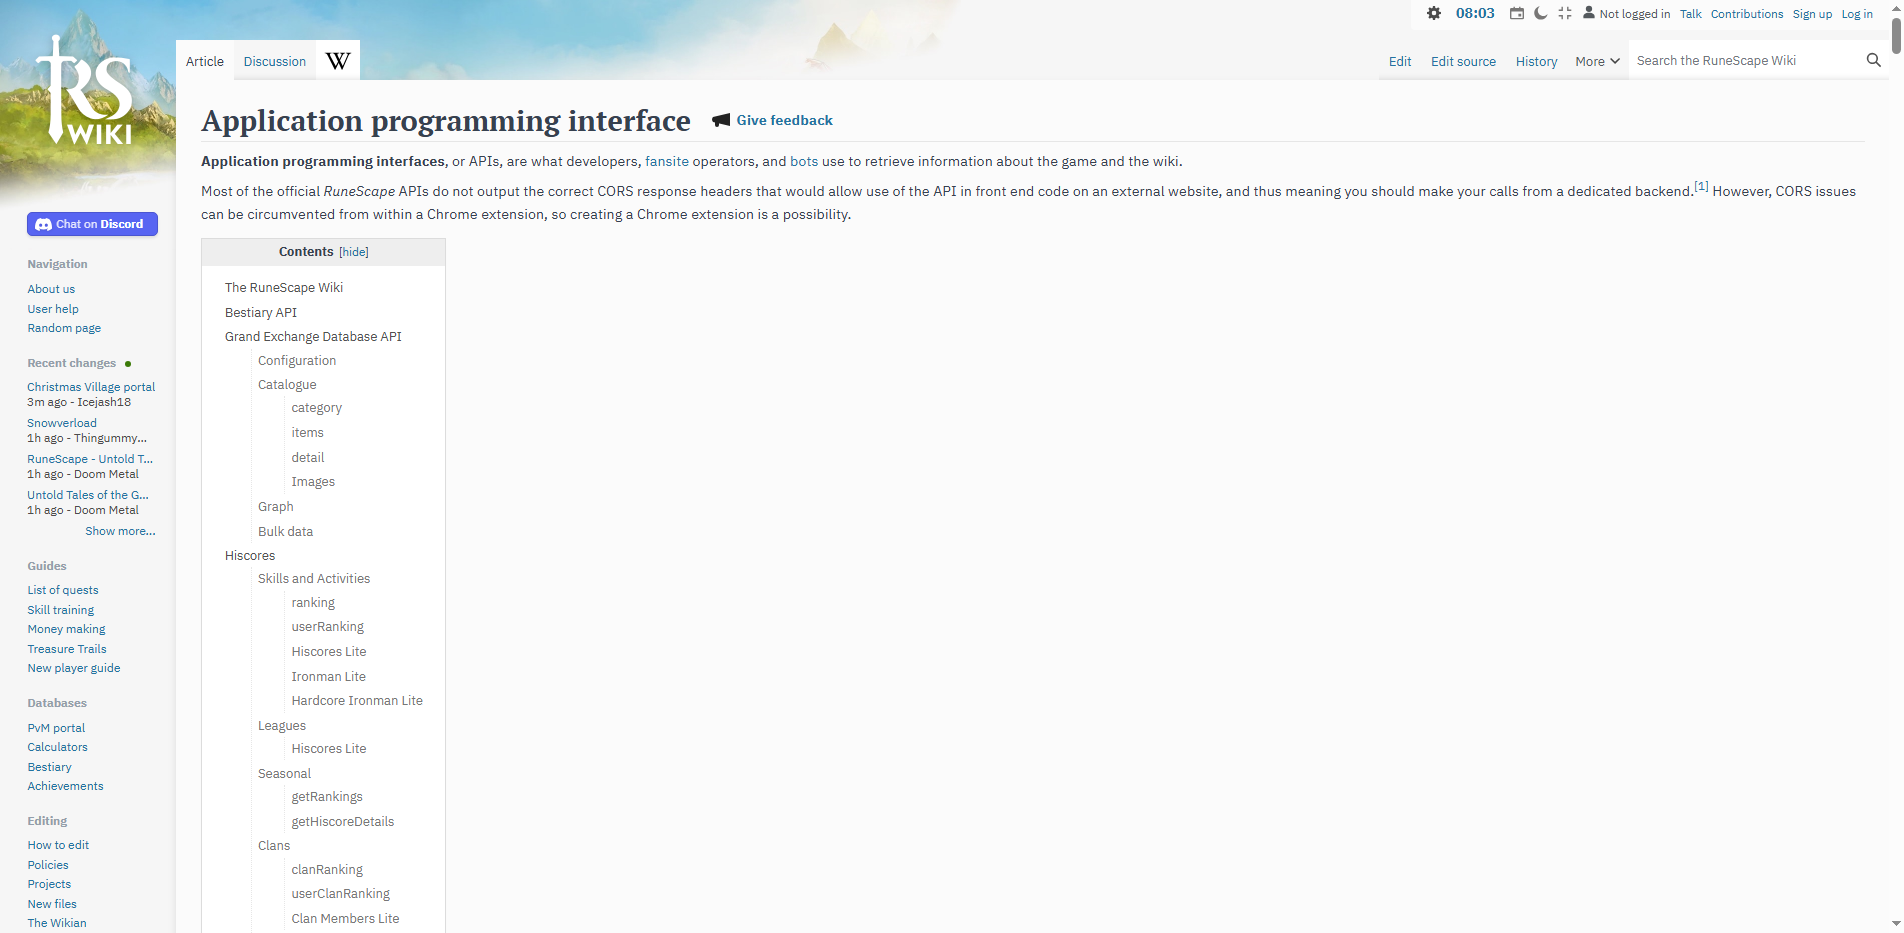Open the More dropdown menu
1904x933 pixels.
click(1596, 61)
